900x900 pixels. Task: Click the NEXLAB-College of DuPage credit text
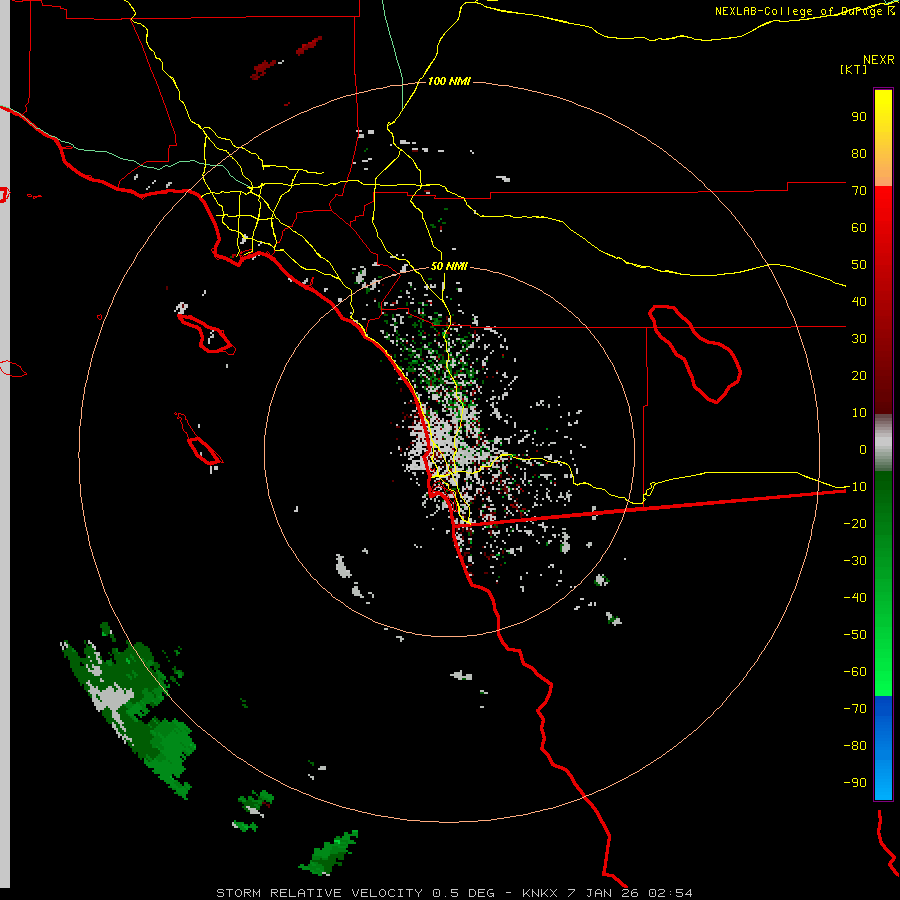[804, 11]
